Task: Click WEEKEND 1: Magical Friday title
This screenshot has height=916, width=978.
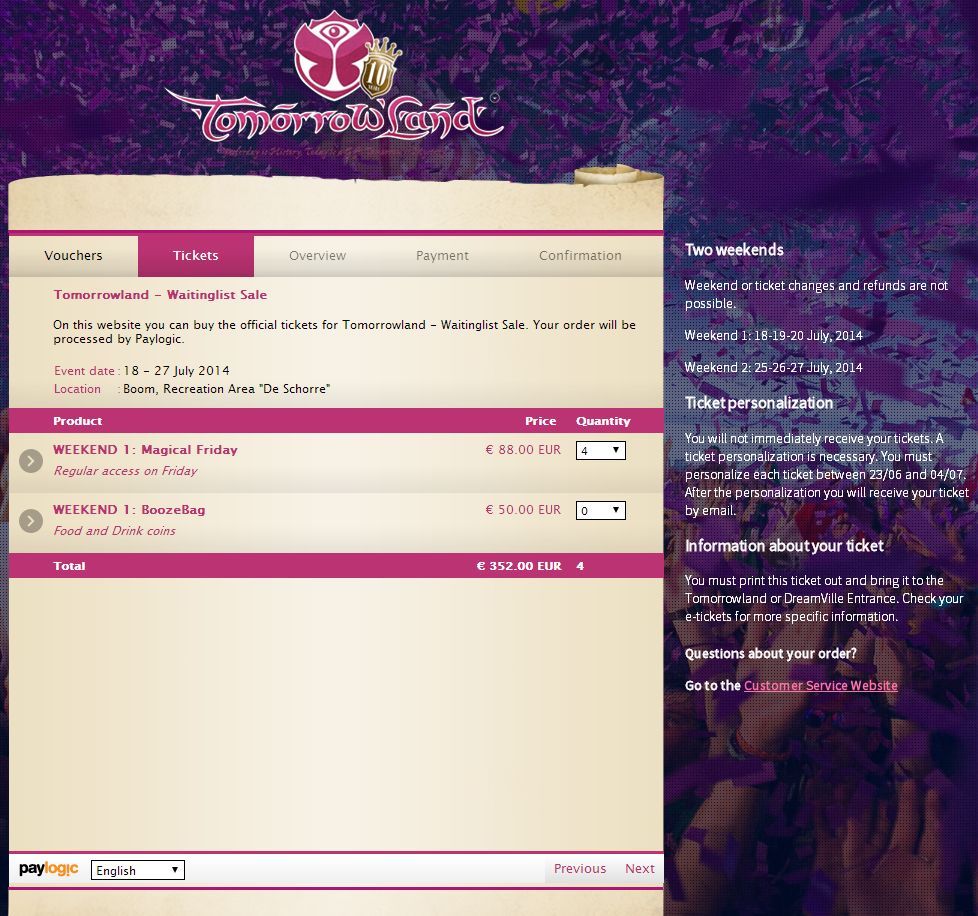Action: 145,450
